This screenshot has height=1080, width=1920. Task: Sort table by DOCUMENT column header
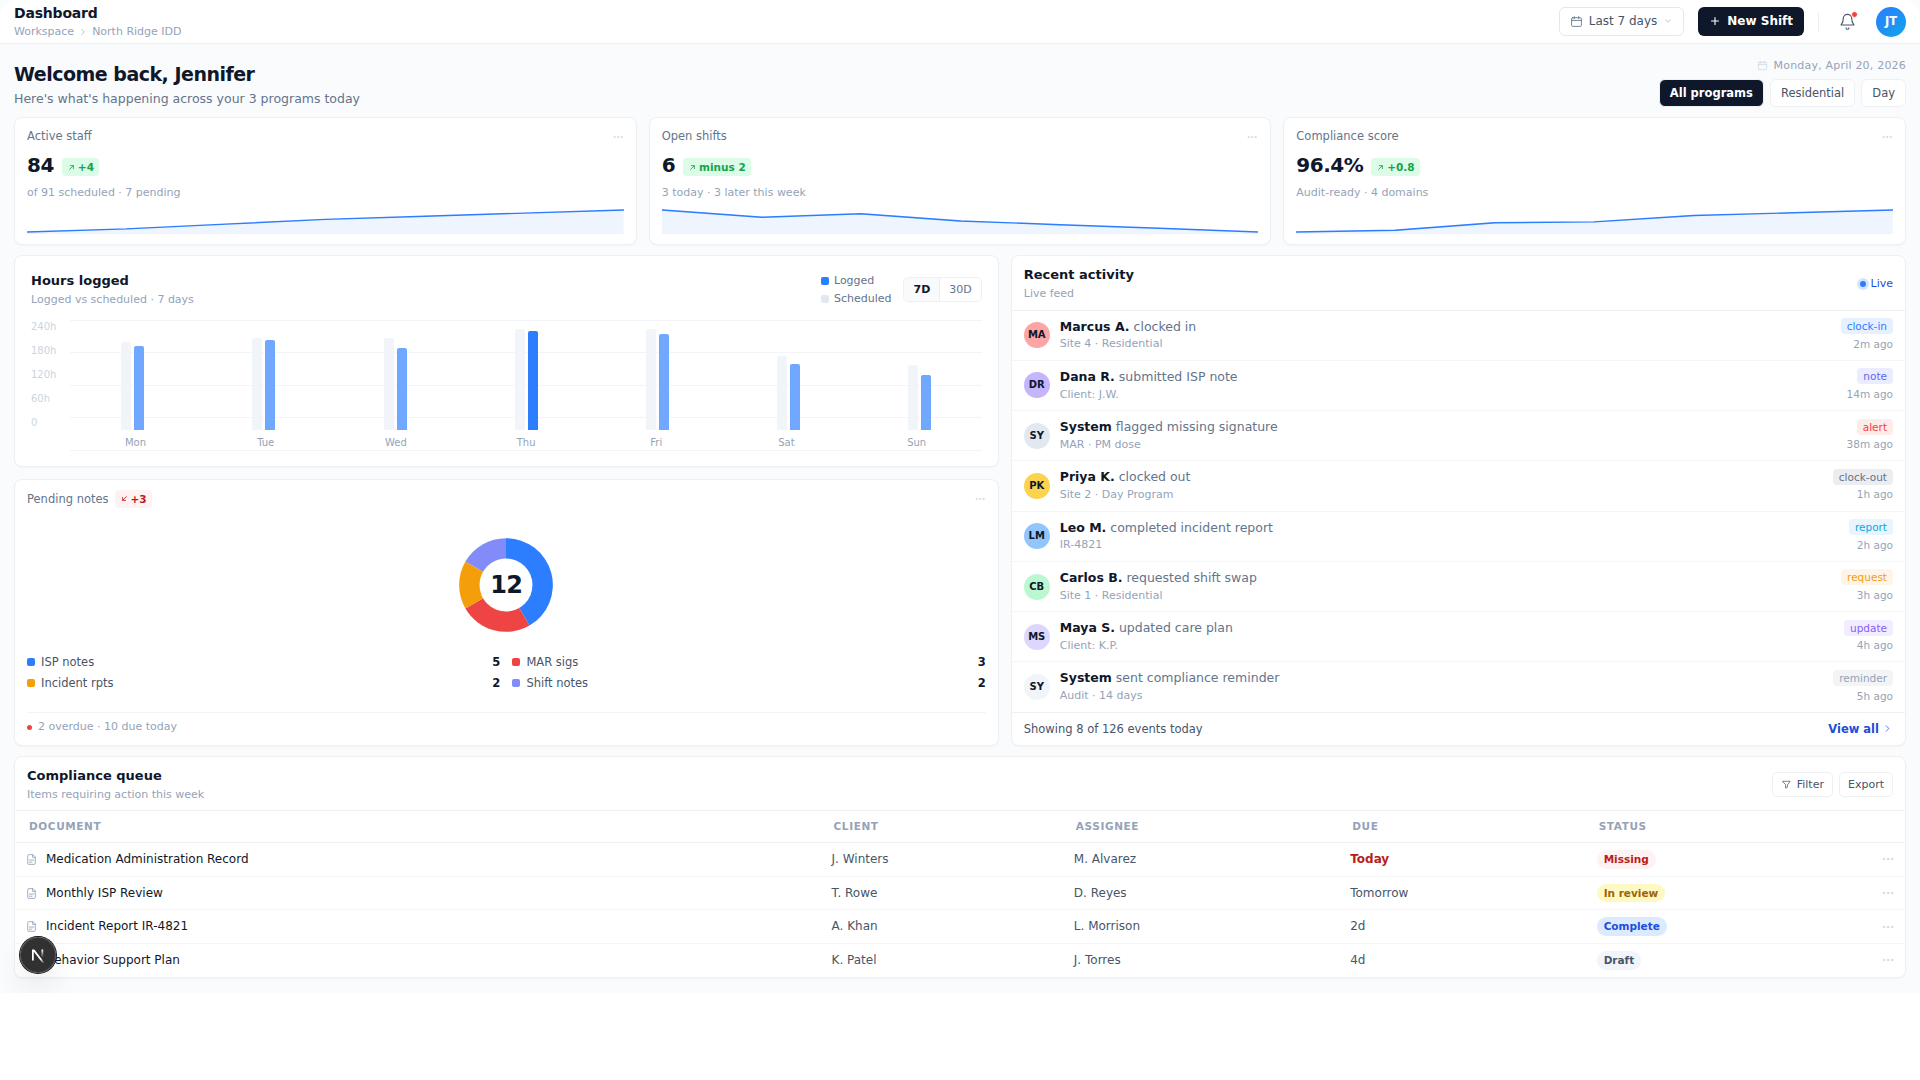pos(65,827)
